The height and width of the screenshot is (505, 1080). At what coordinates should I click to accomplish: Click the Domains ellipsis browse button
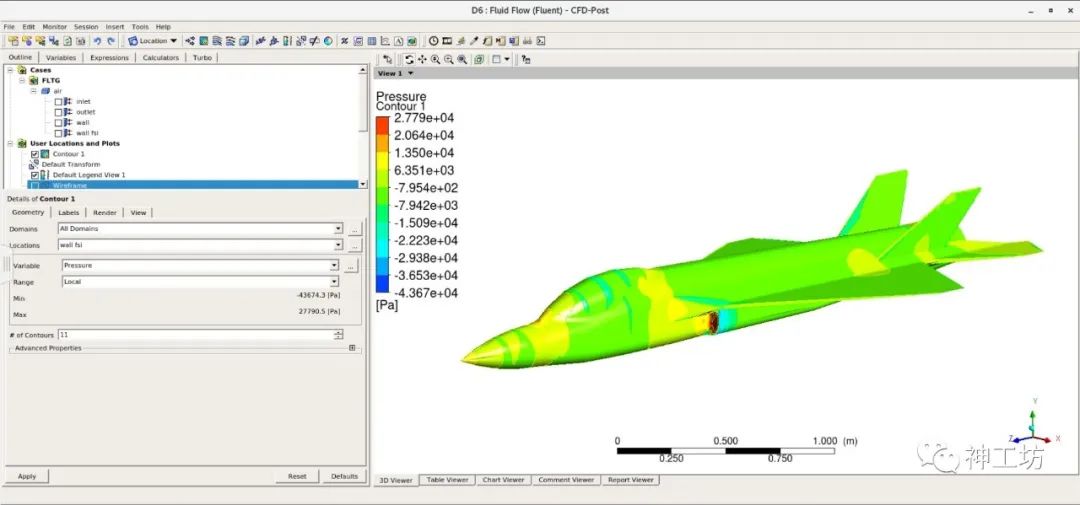[354, 229]
